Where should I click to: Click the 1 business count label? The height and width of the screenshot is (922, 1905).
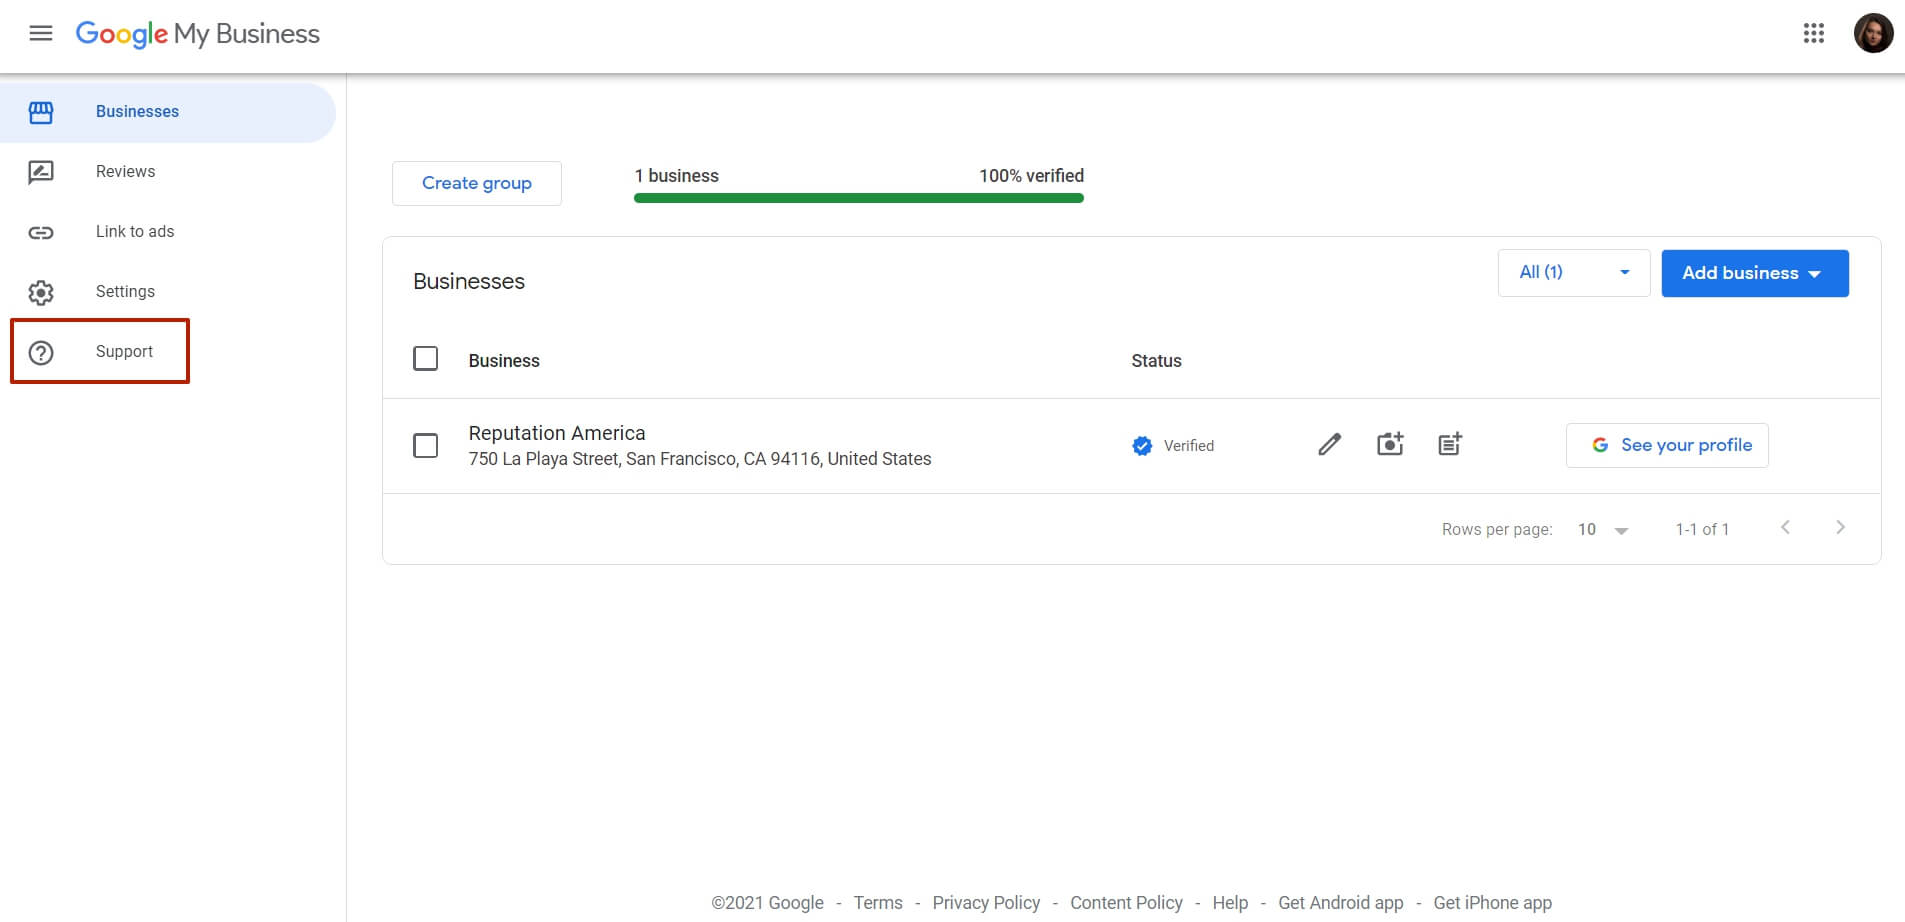[x=677, y=176]
